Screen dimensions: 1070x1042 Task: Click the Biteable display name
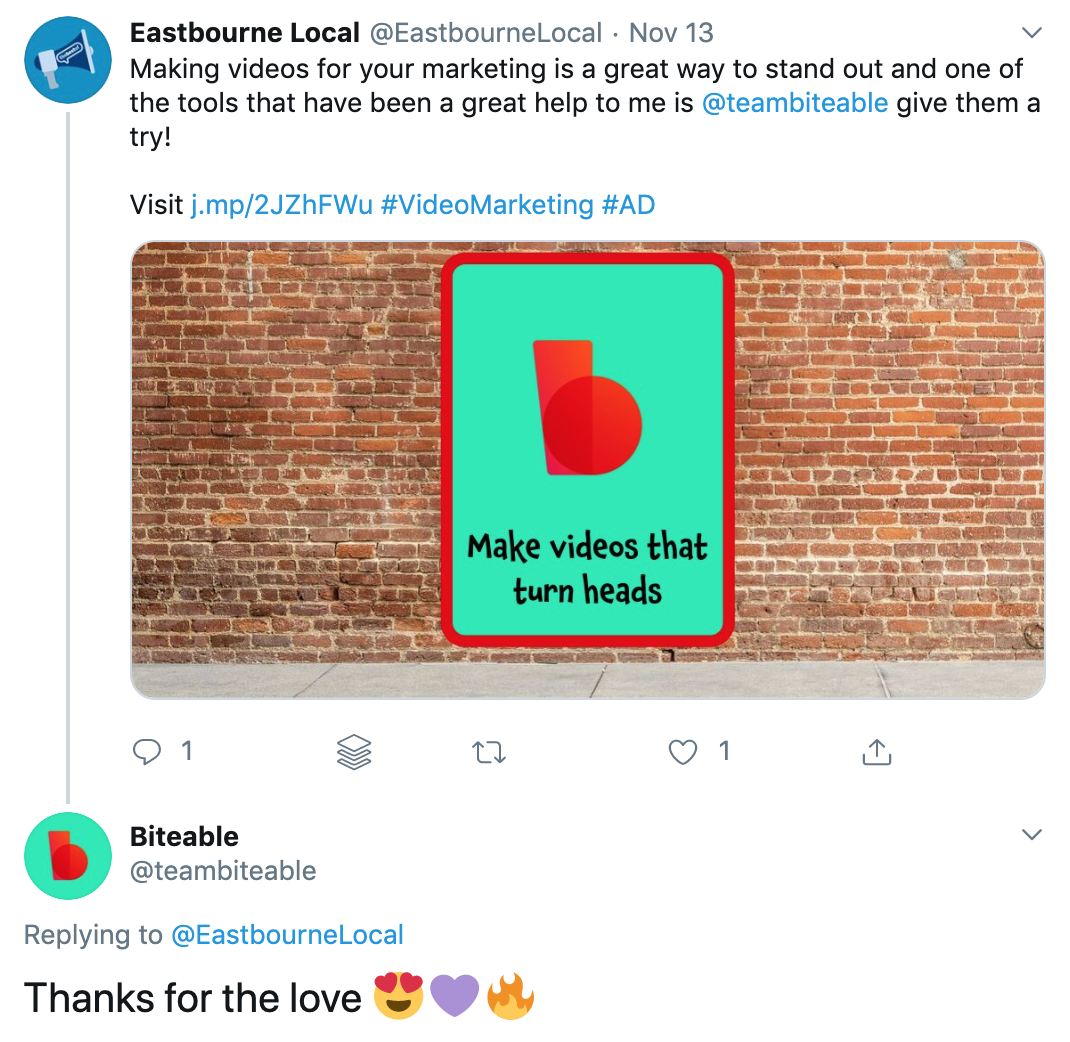[185, 836]
